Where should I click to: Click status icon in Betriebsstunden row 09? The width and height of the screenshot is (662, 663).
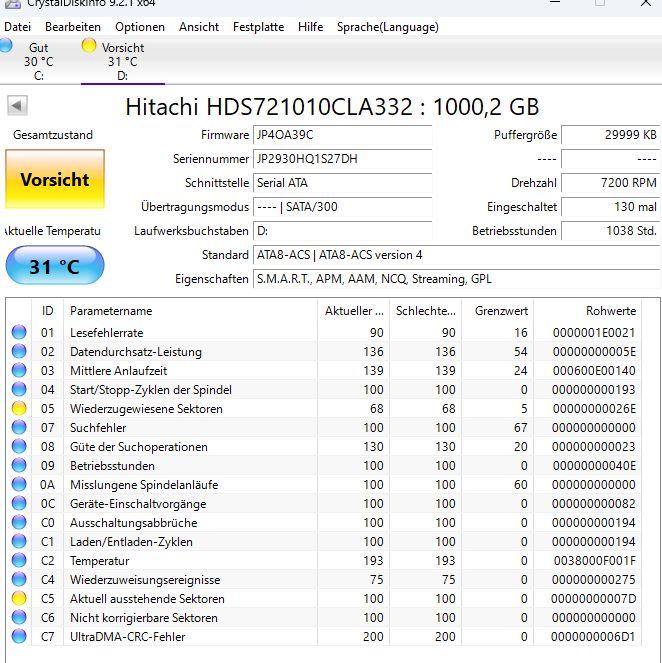click(x=19, y=466)
